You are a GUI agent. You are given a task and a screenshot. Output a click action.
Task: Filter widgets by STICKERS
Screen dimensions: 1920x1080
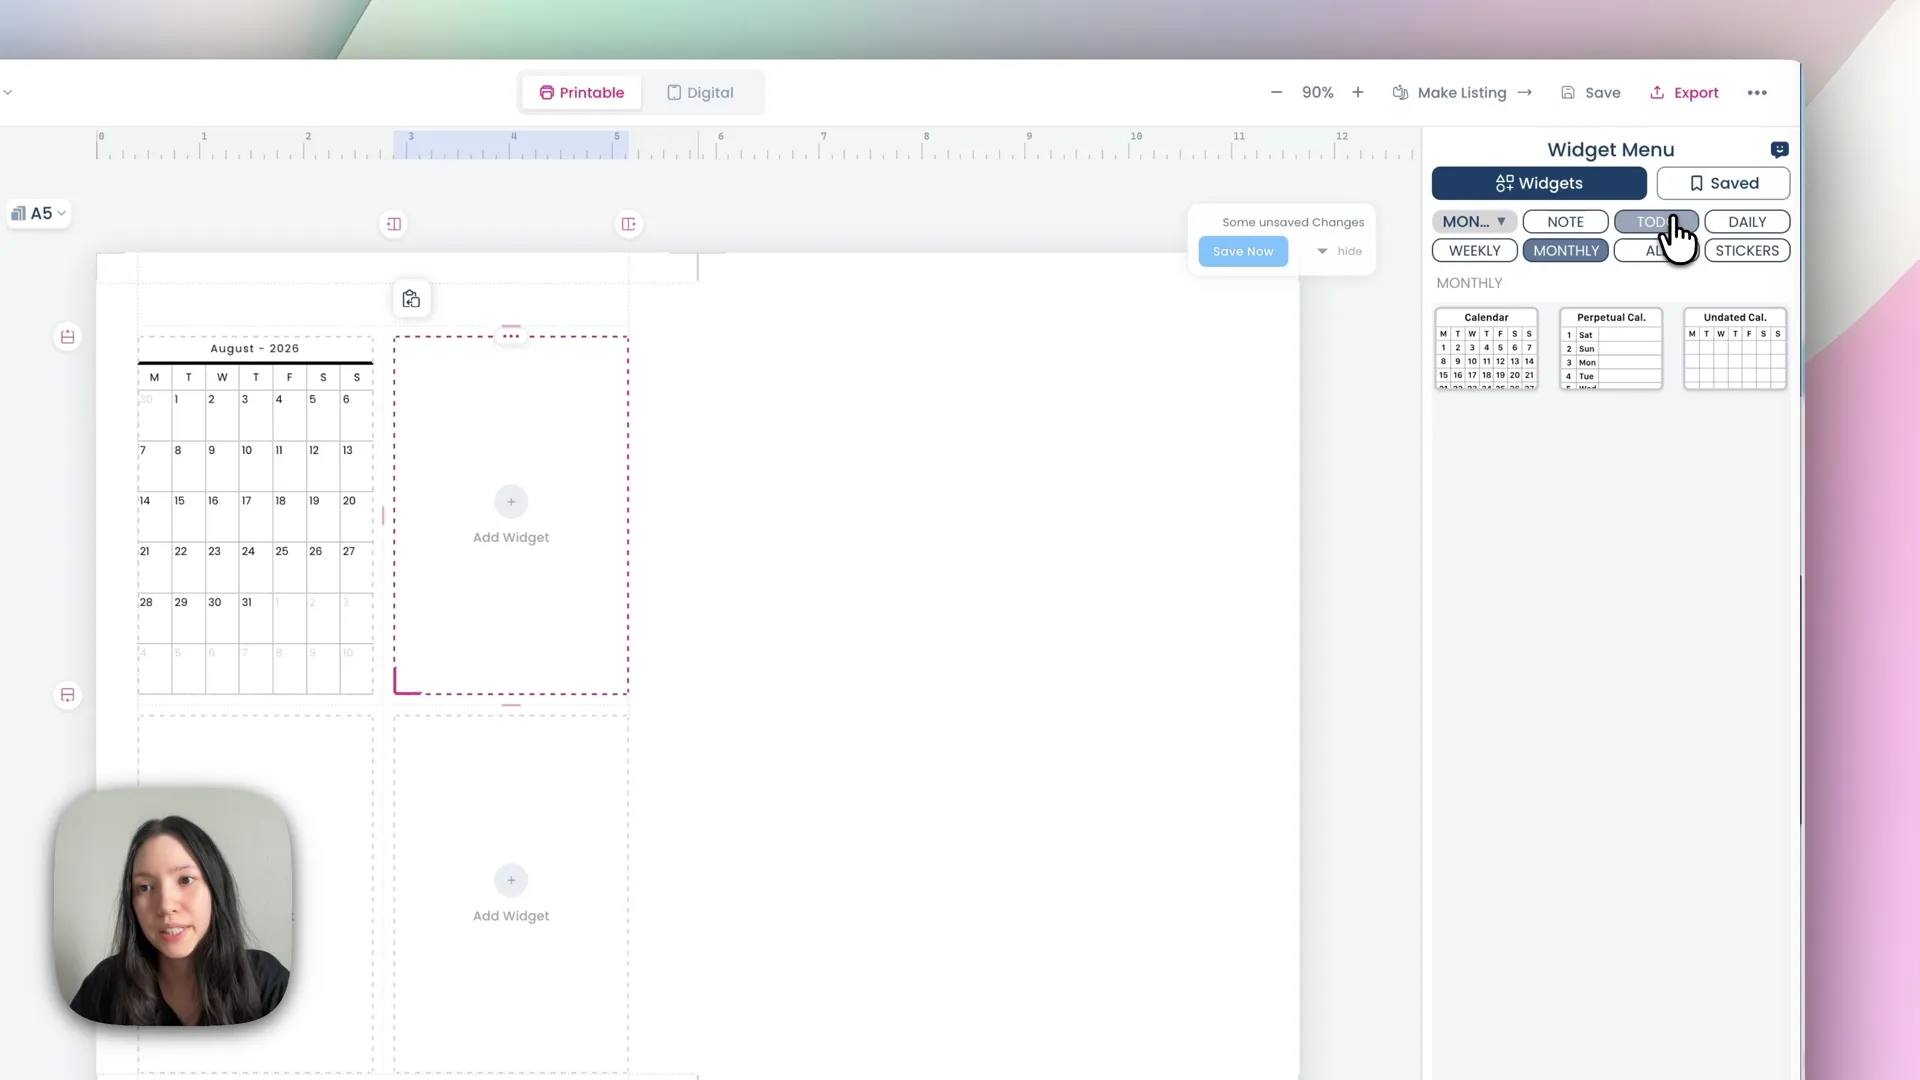1747,251
